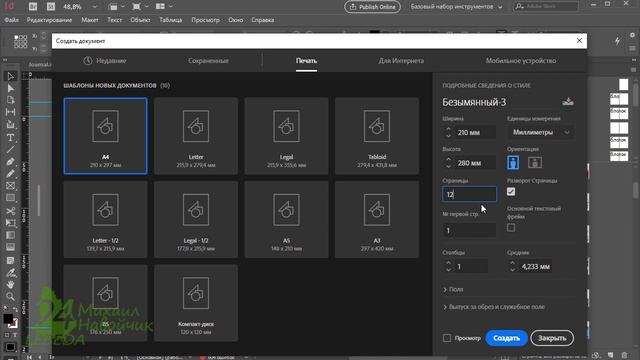Choose portrait orientation

(x=513, y=162)
